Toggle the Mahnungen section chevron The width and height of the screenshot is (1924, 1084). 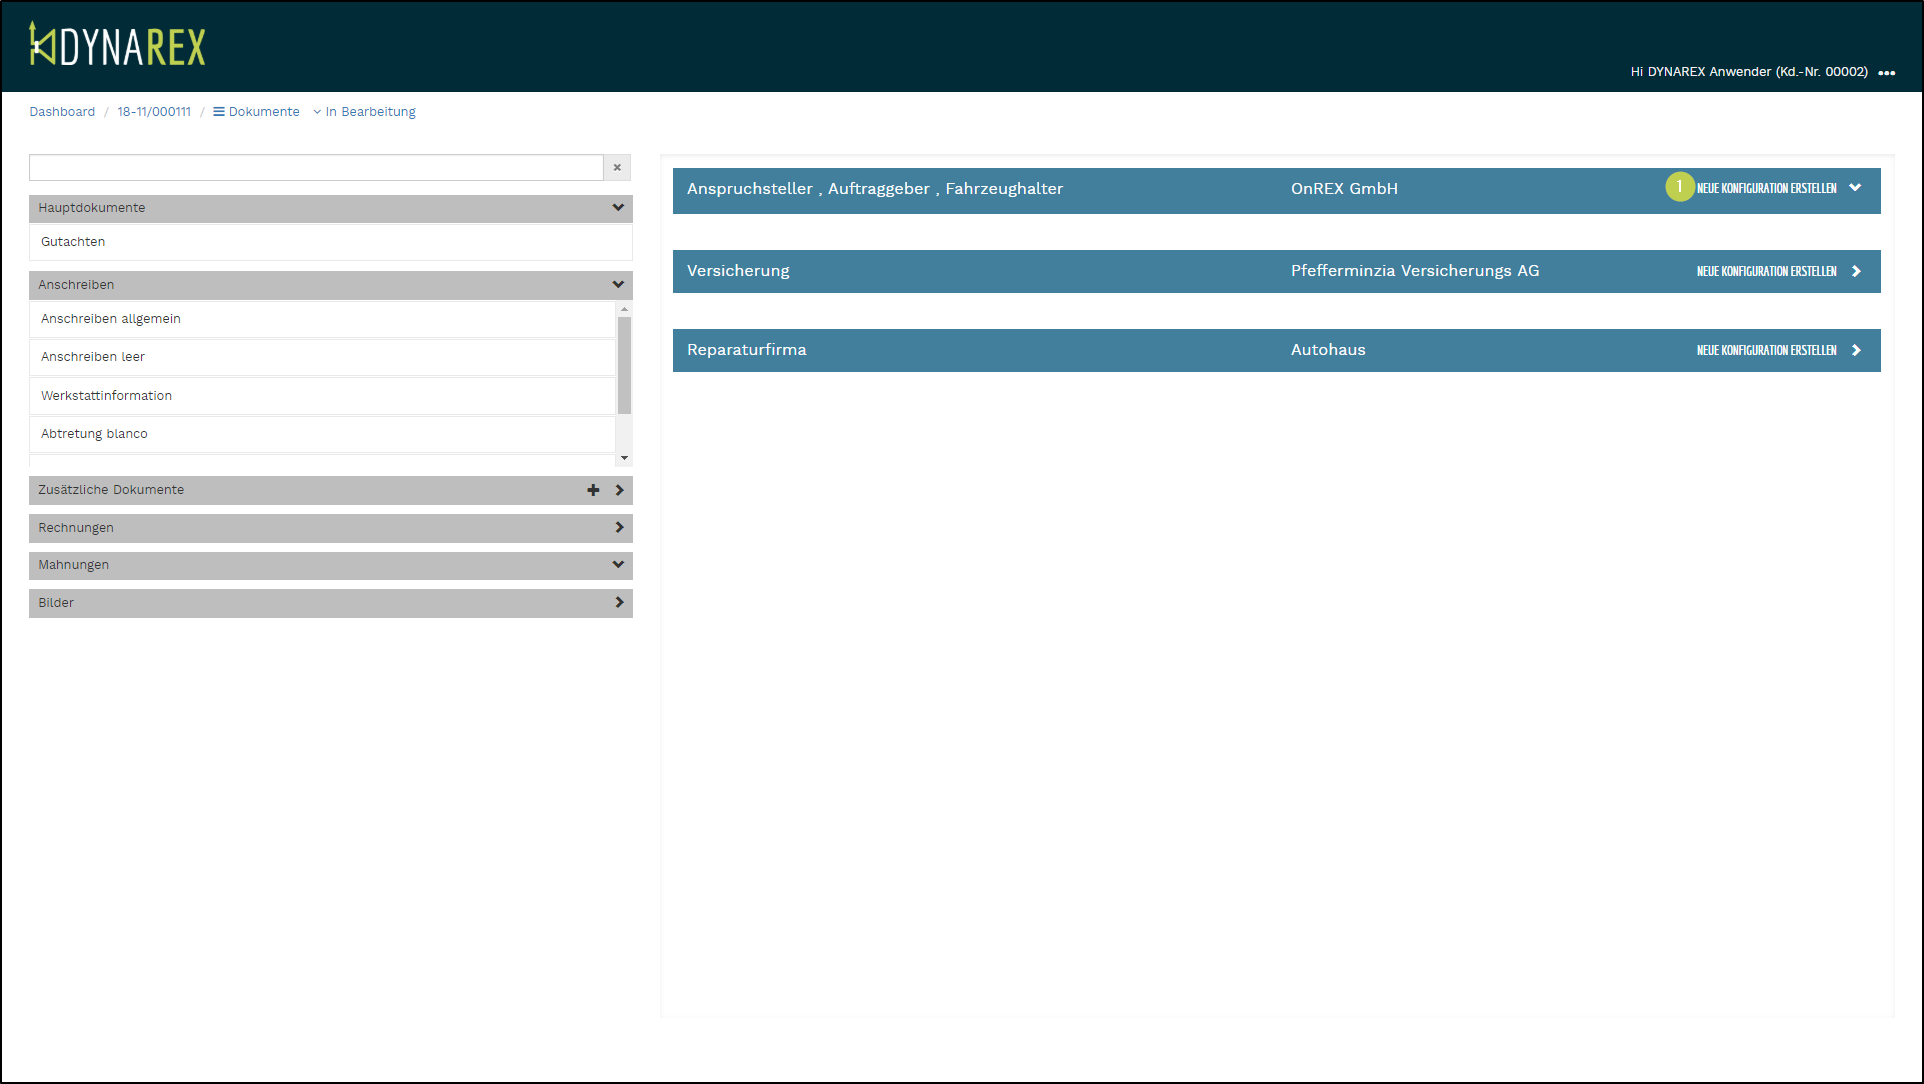click(618, 565)
